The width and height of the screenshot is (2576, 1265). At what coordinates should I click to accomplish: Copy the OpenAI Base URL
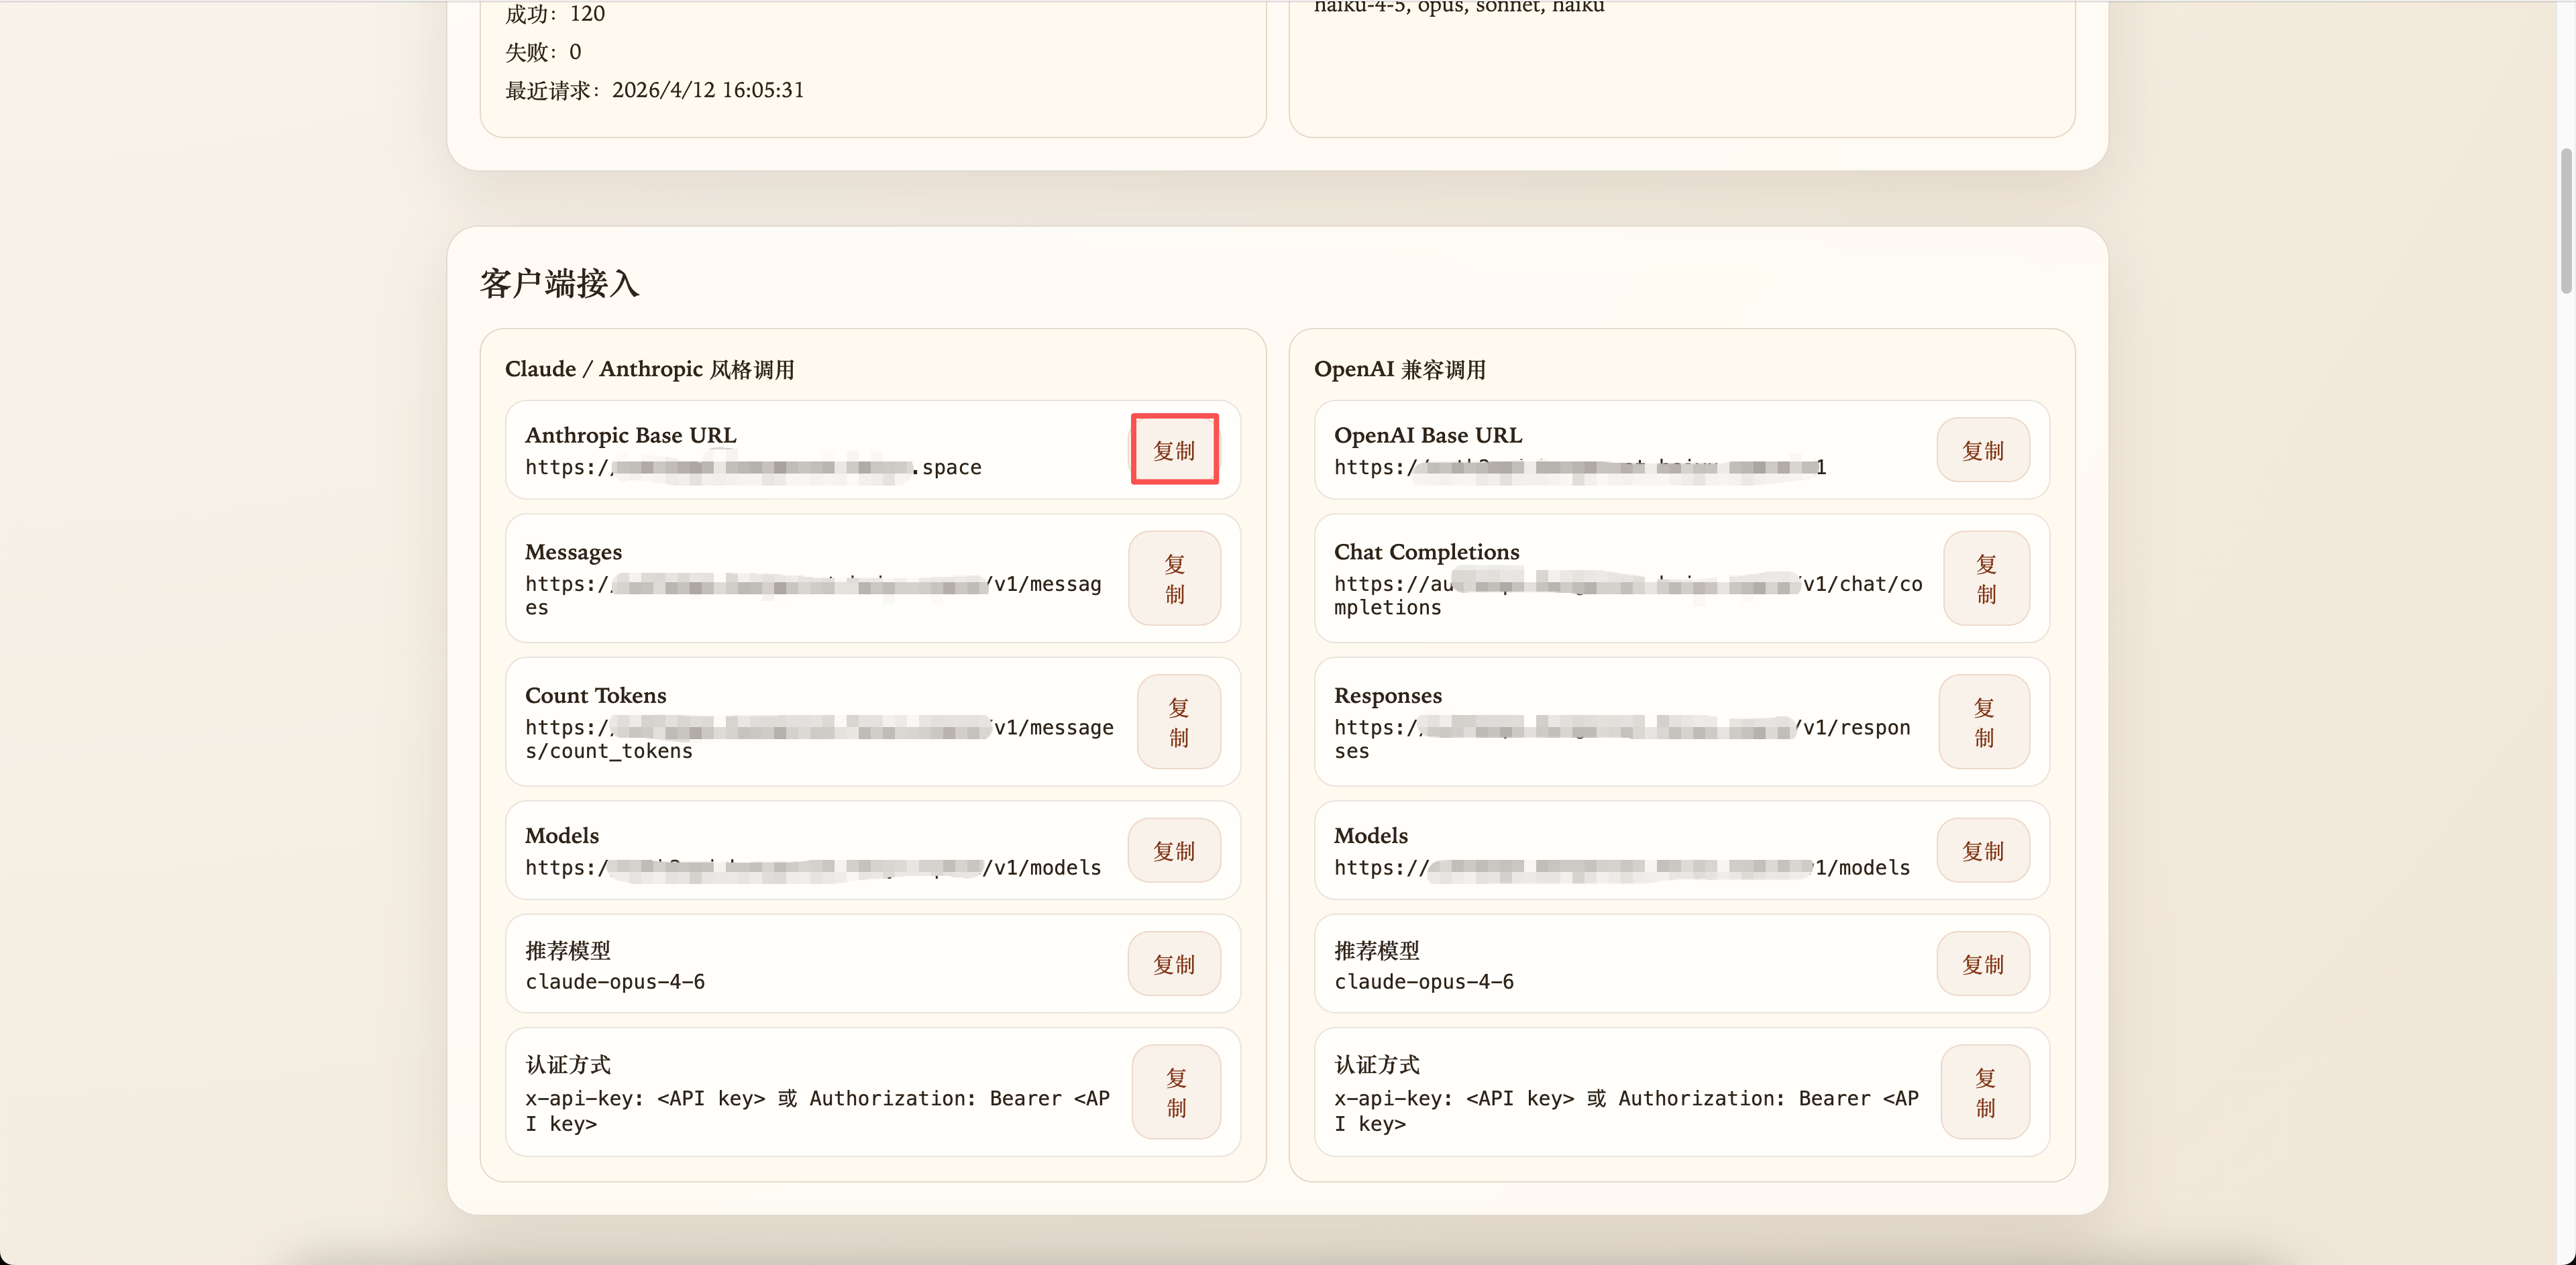click(1983, 451)
